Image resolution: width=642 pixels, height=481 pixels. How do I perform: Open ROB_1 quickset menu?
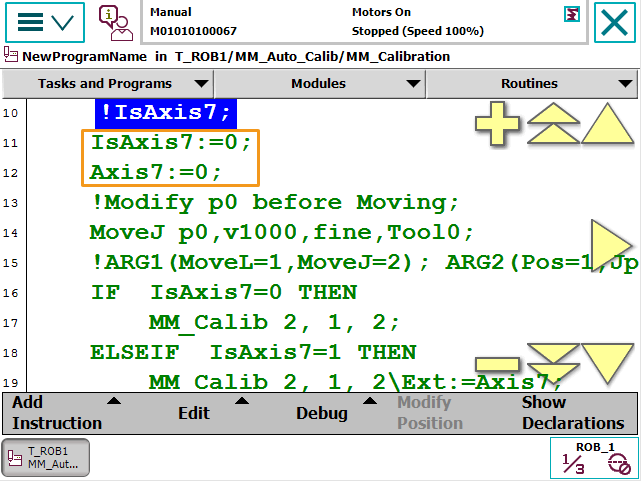(x=595, y=458)
